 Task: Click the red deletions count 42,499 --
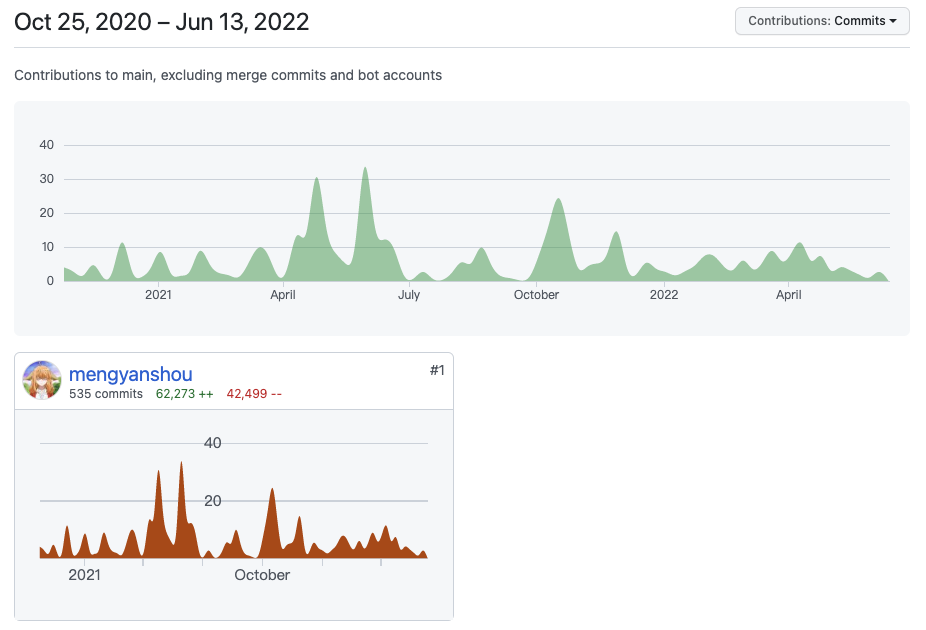(x=253, y=394)
